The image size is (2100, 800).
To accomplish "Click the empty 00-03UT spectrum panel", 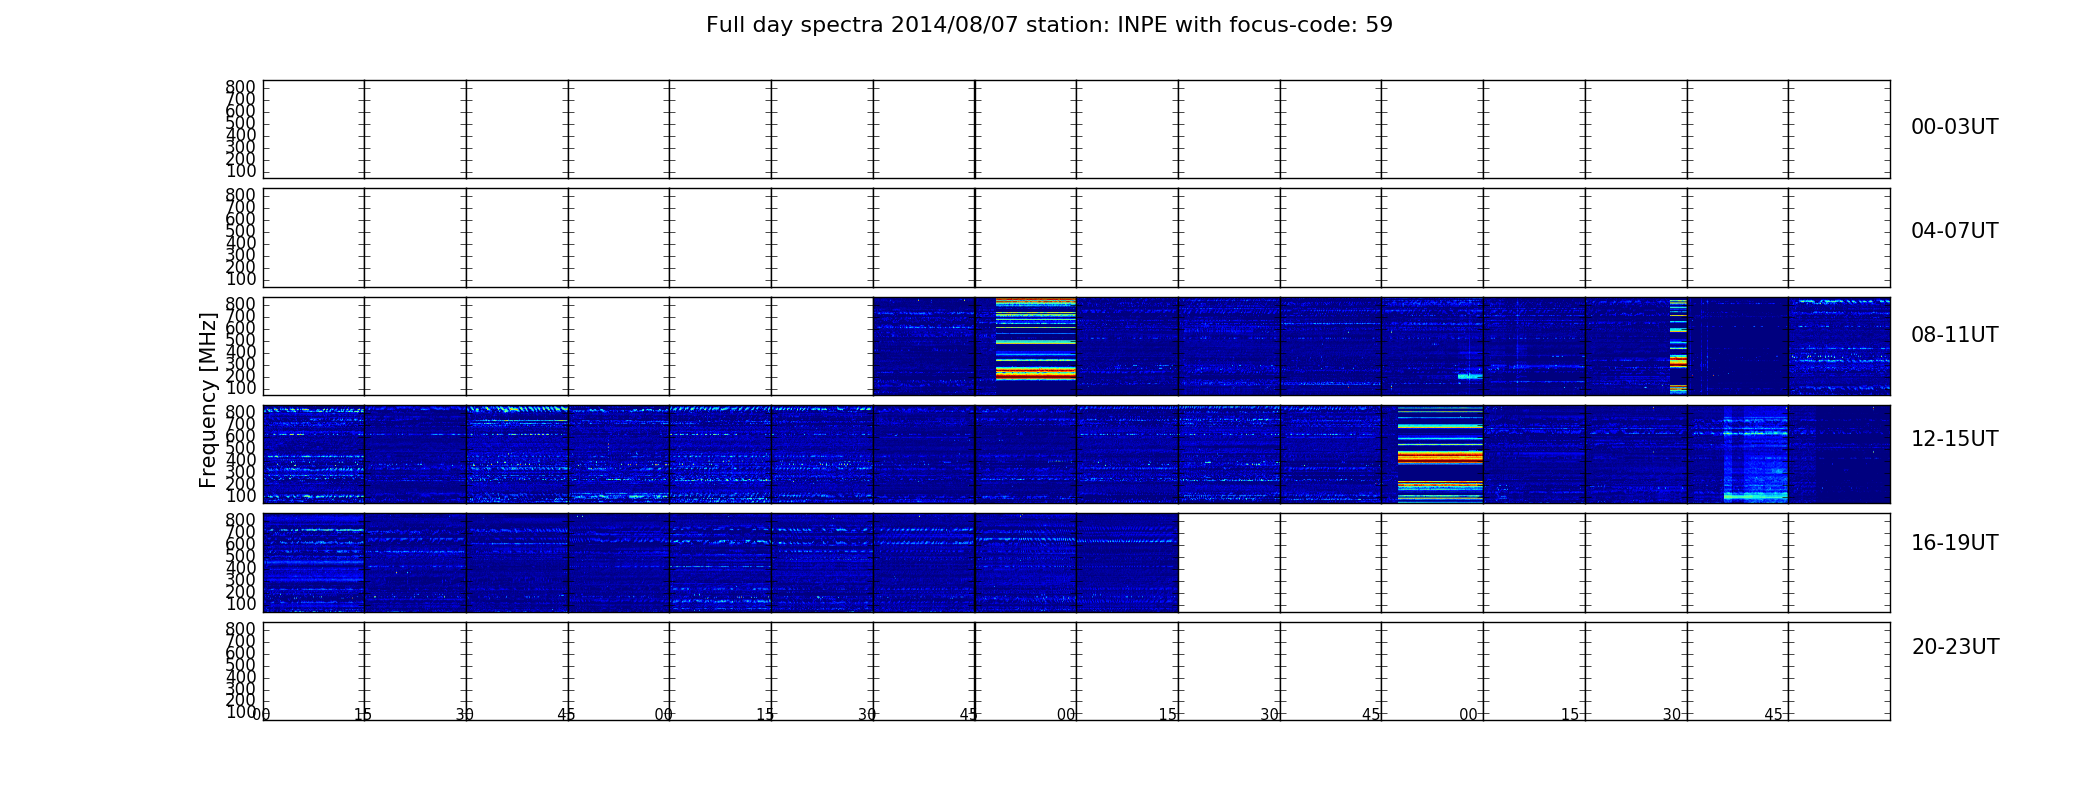I will [x=1076, y=129].
